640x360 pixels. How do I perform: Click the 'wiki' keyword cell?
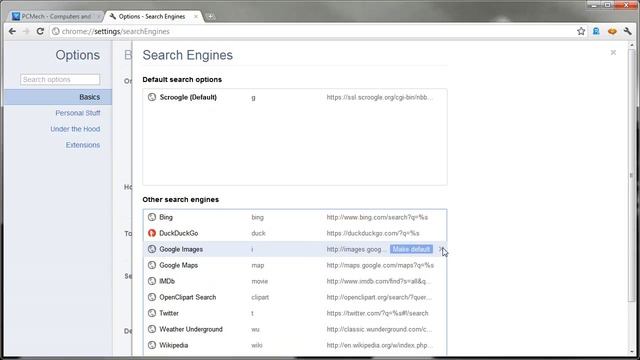pyautogui.click(x=257, y=345)
